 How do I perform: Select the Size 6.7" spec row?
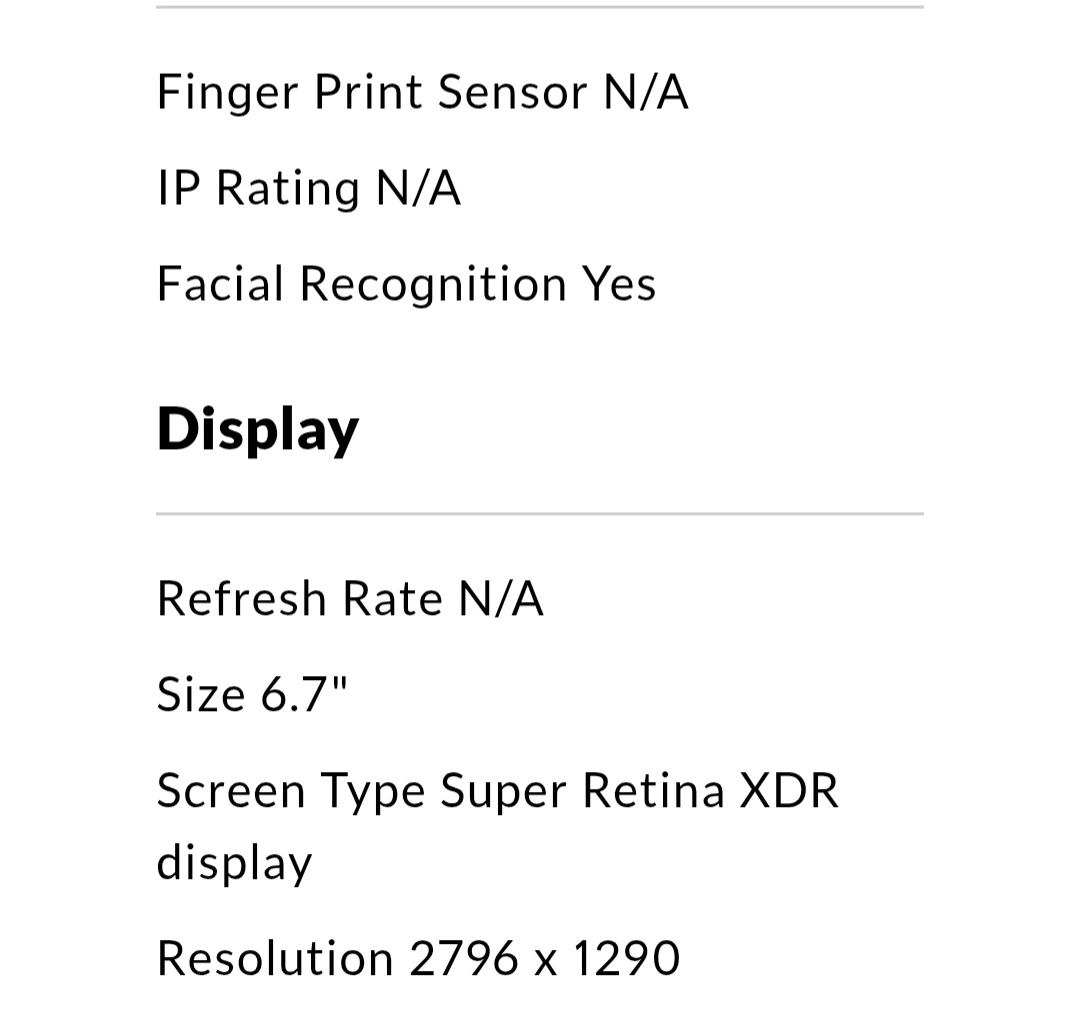click(252, 694)
